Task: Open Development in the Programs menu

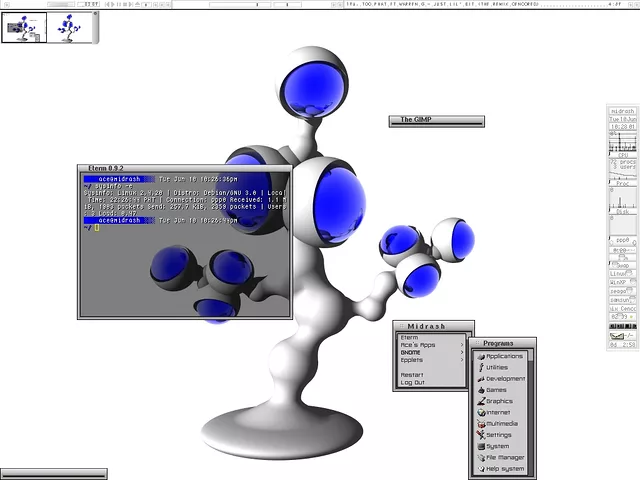Action: (x=501, y=379)
